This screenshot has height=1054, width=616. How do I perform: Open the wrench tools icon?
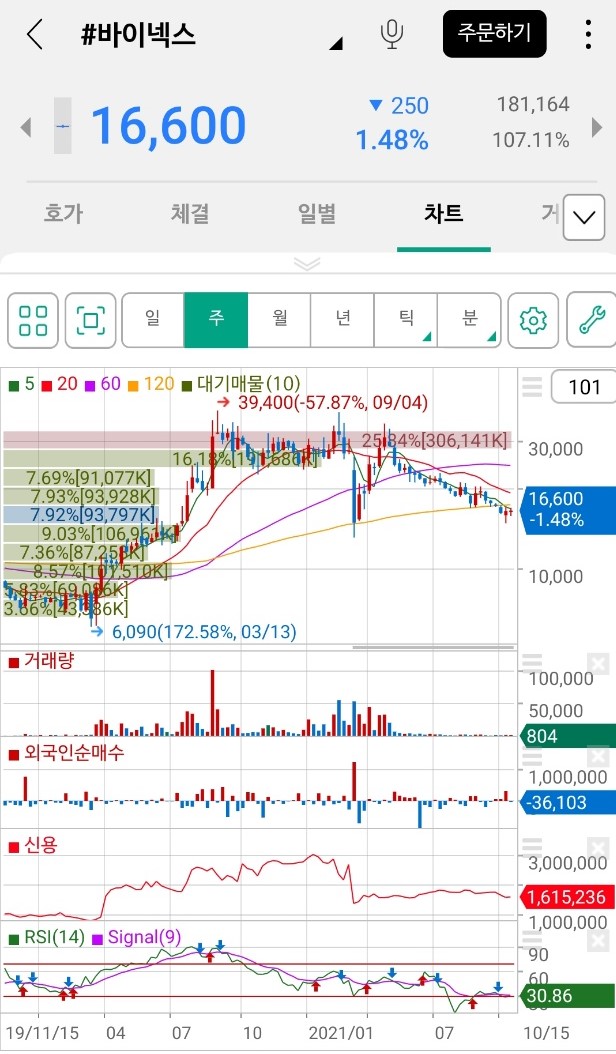(592, 320)
